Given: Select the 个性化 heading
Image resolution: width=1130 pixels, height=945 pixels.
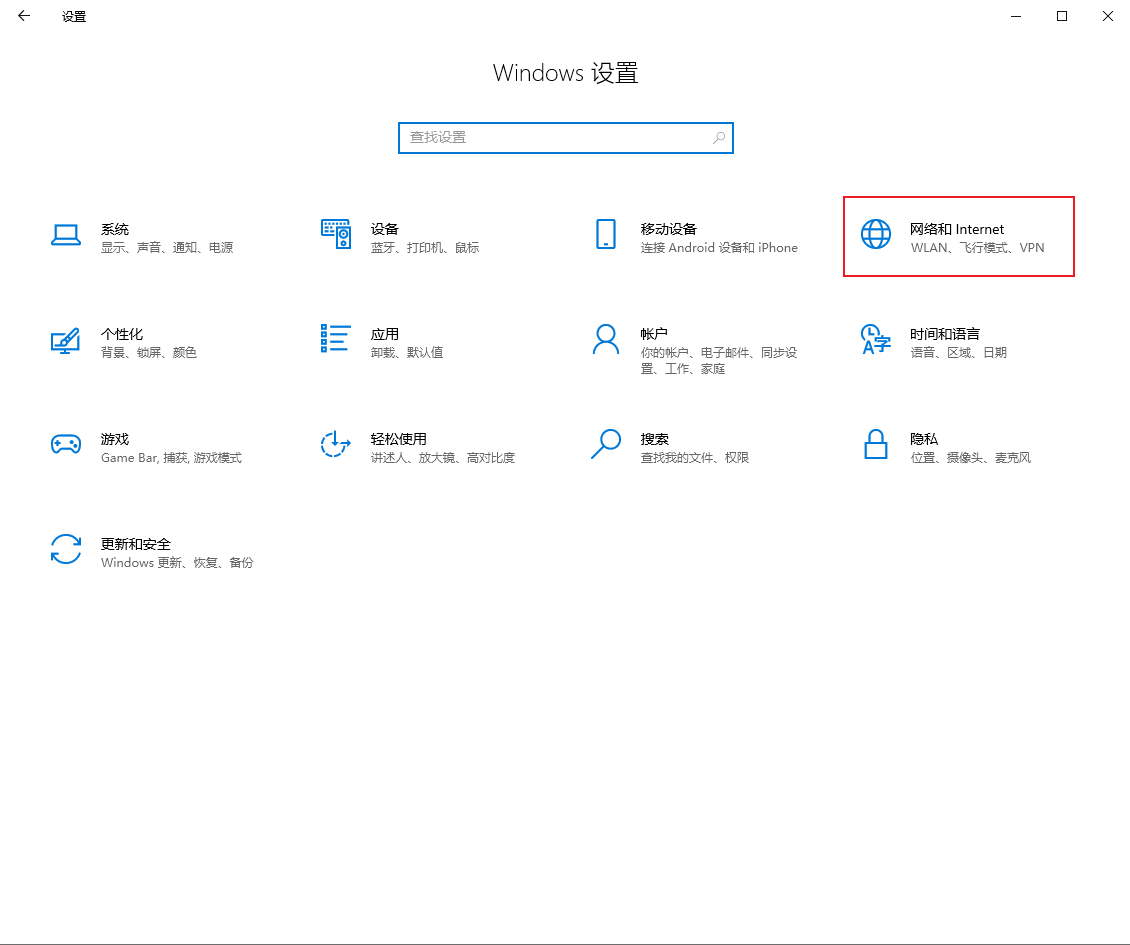Looking at the screenshot, I should pyautogui.click(x=122, y=334).
